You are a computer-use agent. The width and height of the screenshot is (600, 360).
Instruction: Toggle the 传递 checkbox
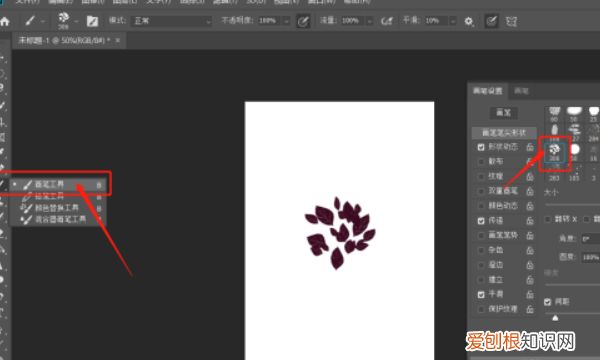coord(481,221)
